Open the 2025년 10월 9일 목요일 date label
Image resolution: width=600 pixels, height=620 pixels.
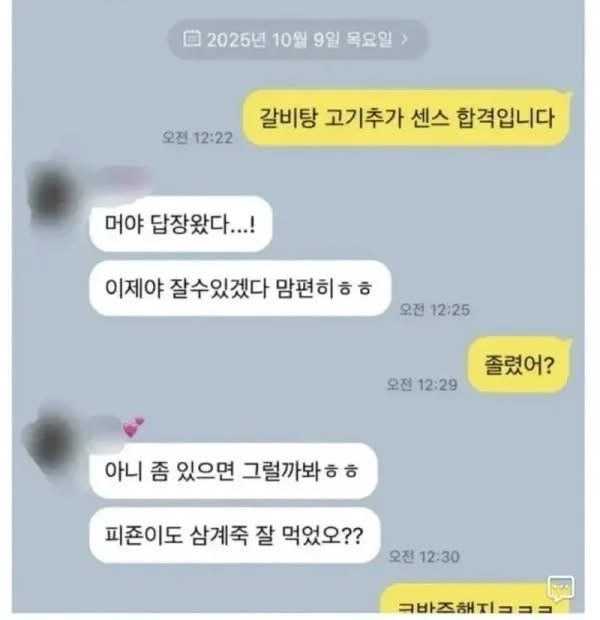tap(299, 40)
